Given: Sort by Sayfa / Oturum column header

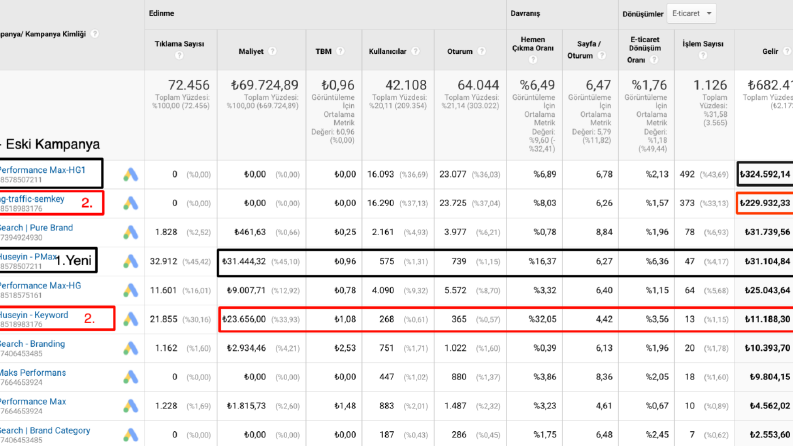Looking at the screenshot, I should click(586, 50).
